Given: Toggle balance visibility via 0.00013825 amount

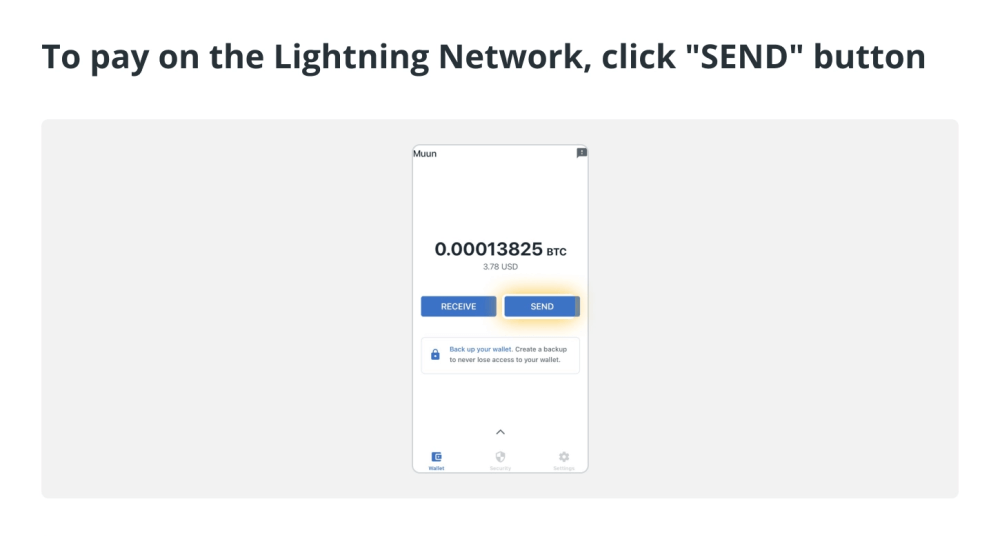Looking at the screenshot, I should (x=489, y=249).
